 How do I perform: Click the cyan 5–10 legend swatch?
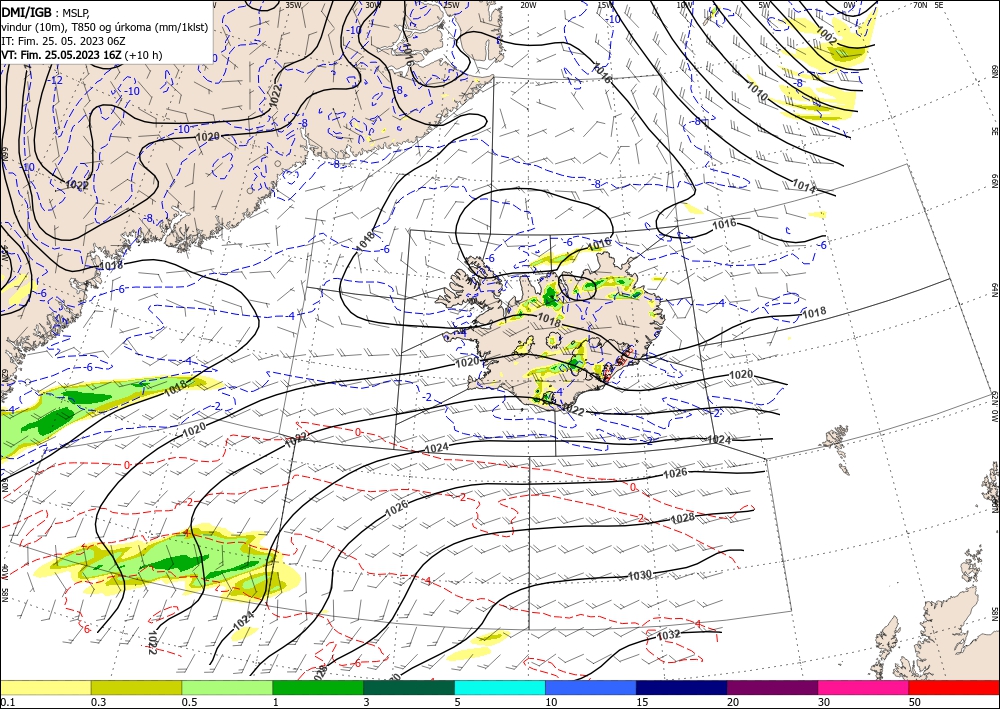(x=500, y=687)
